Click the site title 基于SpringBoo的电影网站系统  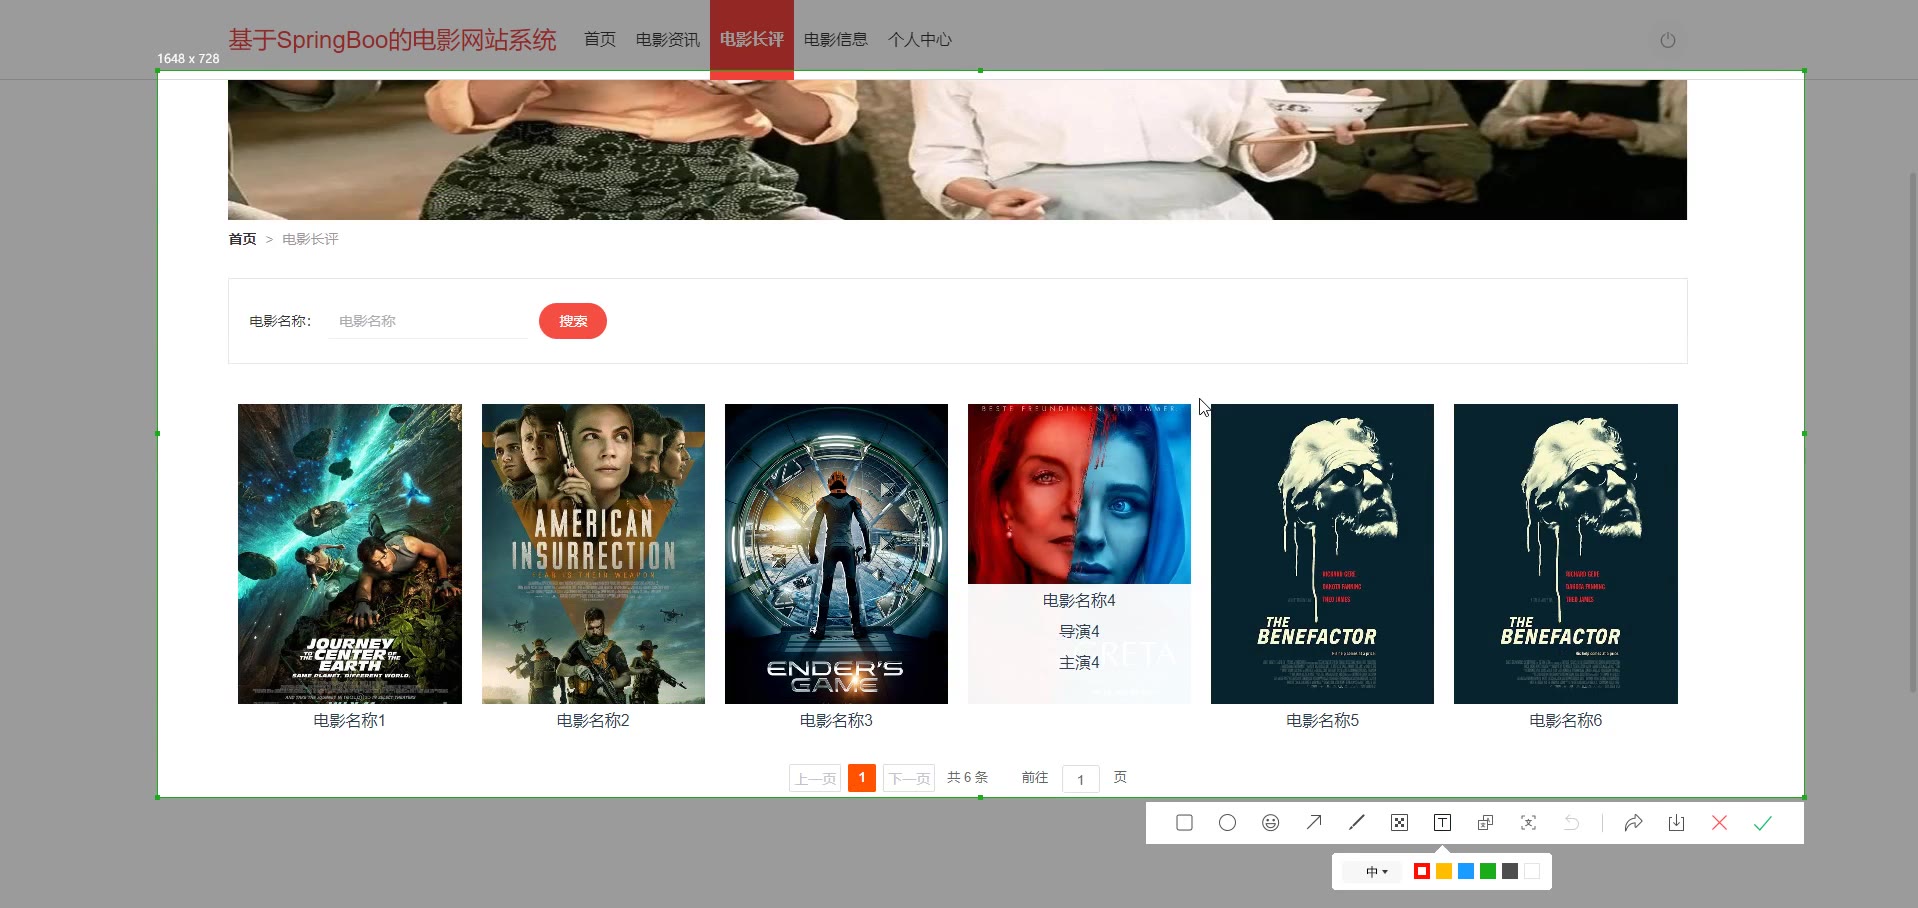(x=392, y=40)
